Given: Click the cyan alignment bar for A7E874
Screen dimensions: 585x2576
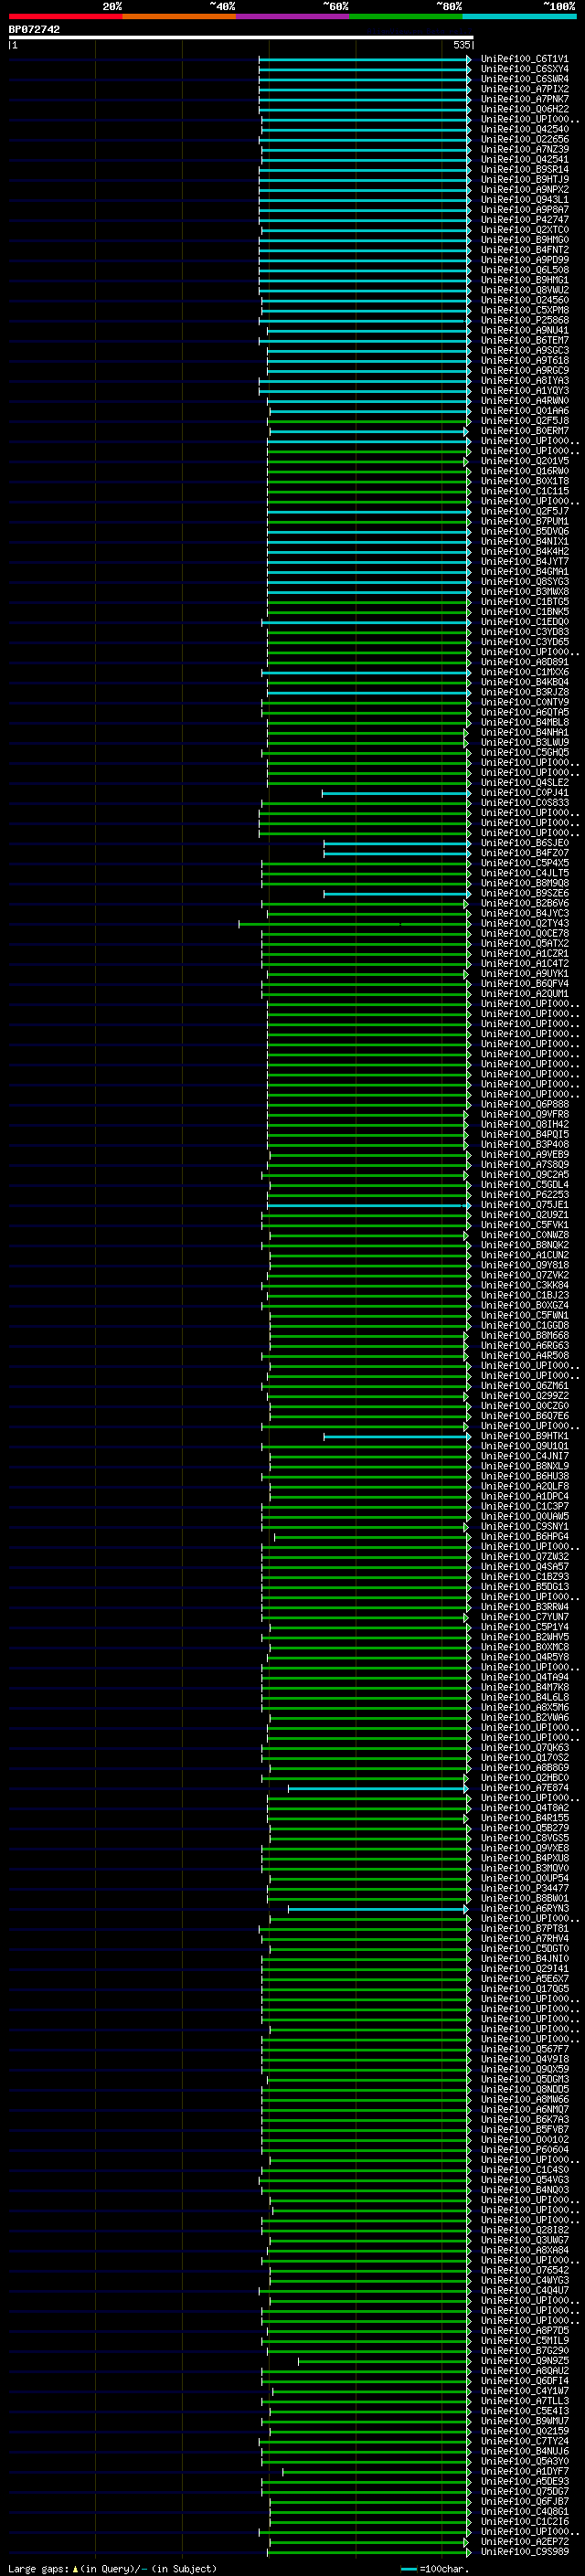Looking at the screenshot, I should pyautogui.click(x=378, y=1788).
